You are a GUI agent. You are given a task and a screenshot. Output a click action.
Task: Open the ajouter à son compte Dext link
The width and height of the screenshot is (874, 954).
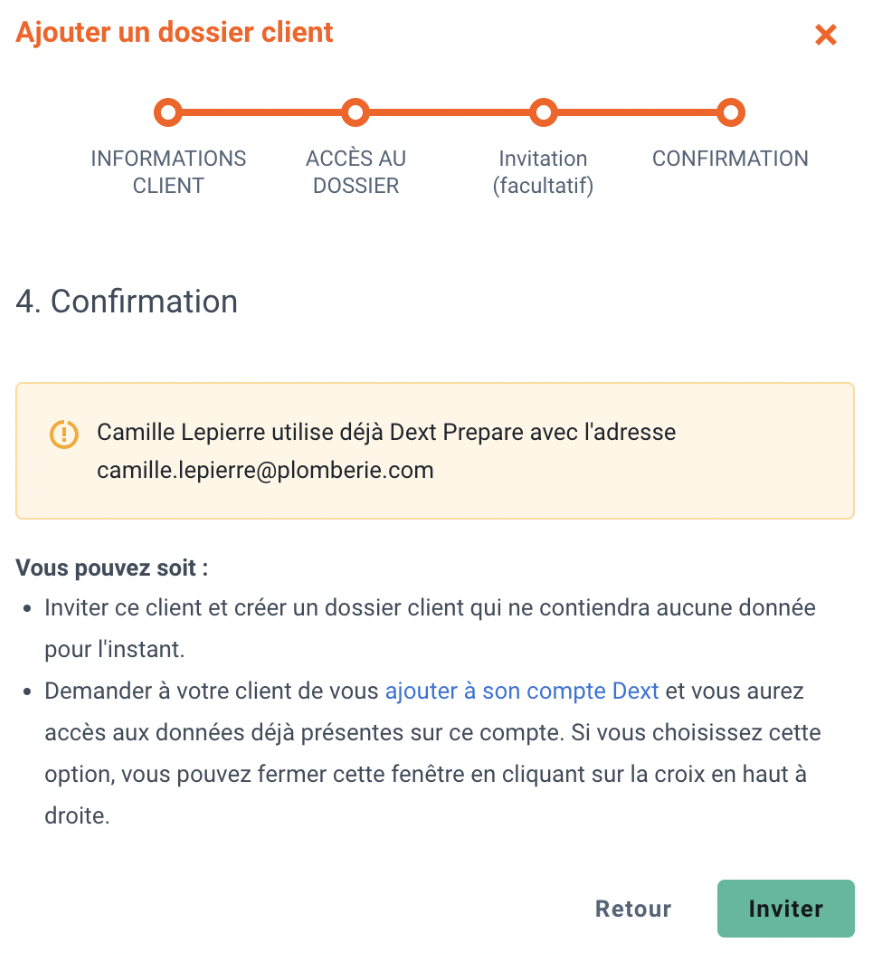522,691
